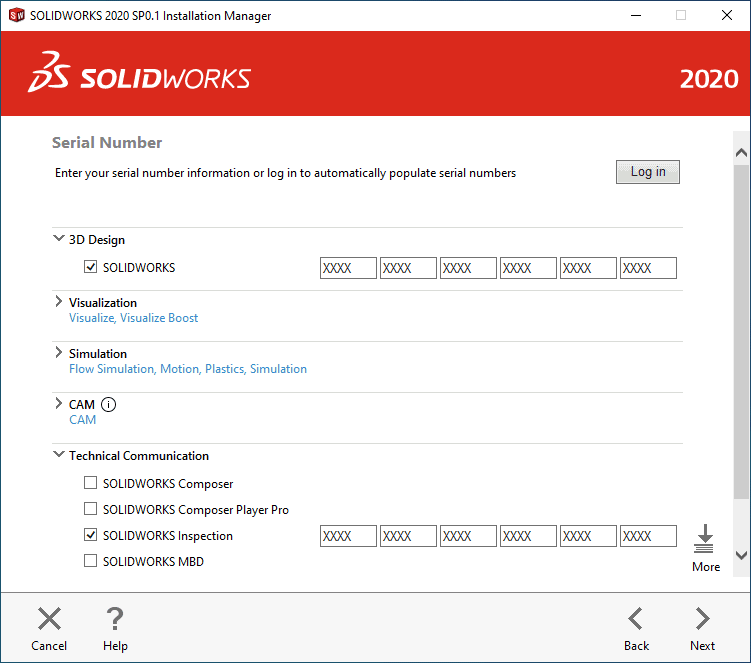Viewport: 751px width, 663px height.
Task: Open Help with the question mark icon
Action: coord(115,619)
